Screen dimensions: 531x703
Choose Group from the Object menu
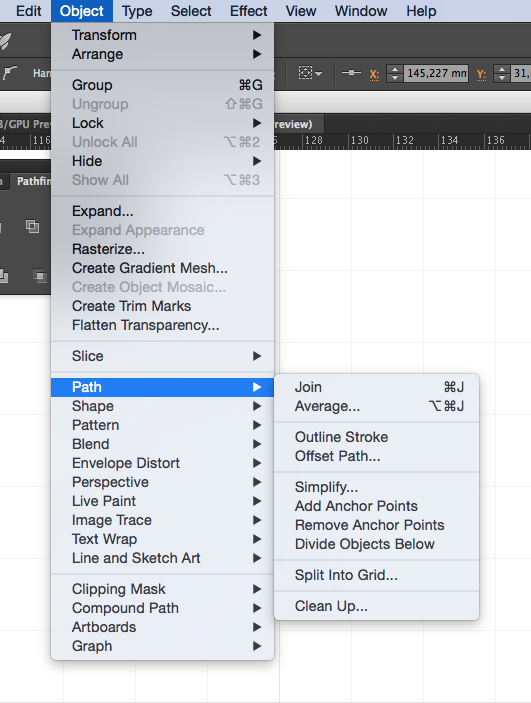(162, 85)
